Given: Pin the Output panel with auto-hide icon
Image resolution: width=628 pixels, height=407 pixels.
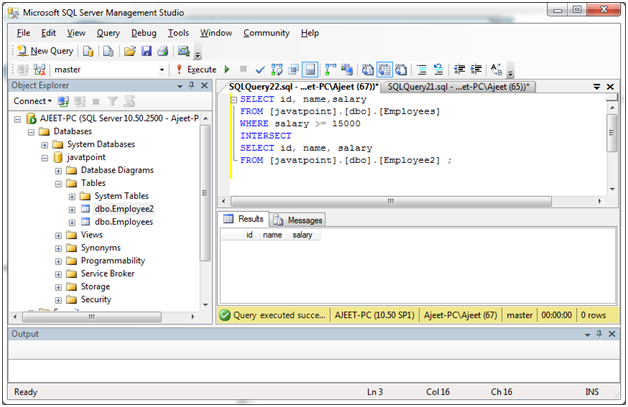Looking at the screenshot, I should 599,333.
